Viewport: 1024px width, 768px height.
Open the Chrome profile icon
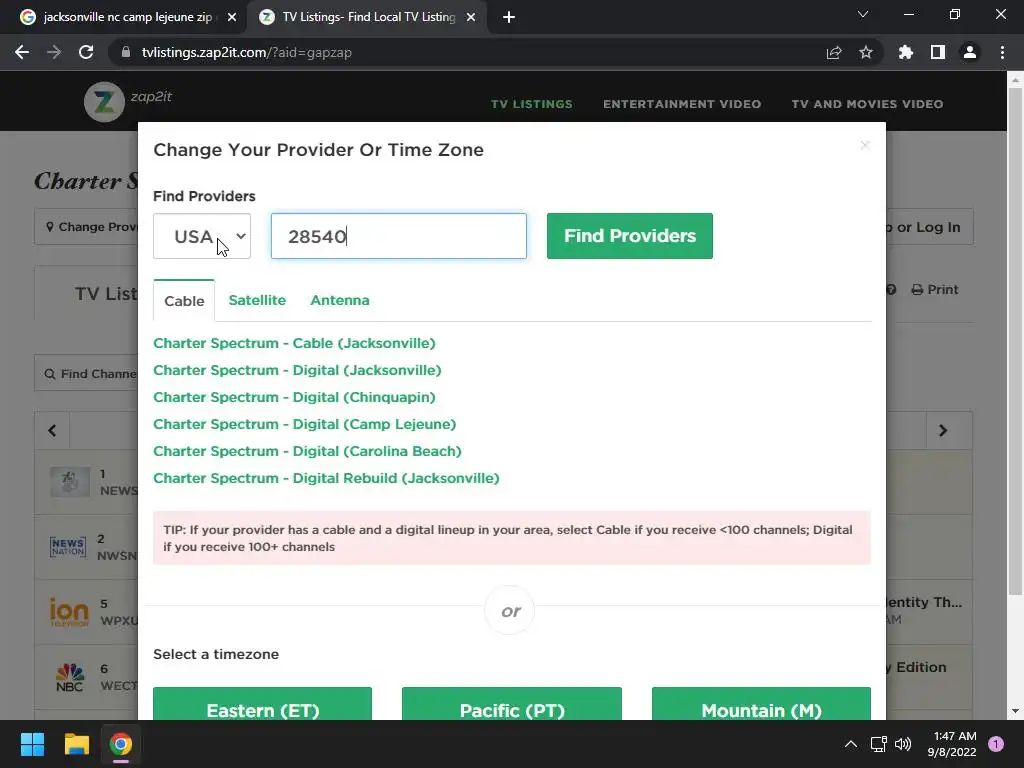point(970,52)
